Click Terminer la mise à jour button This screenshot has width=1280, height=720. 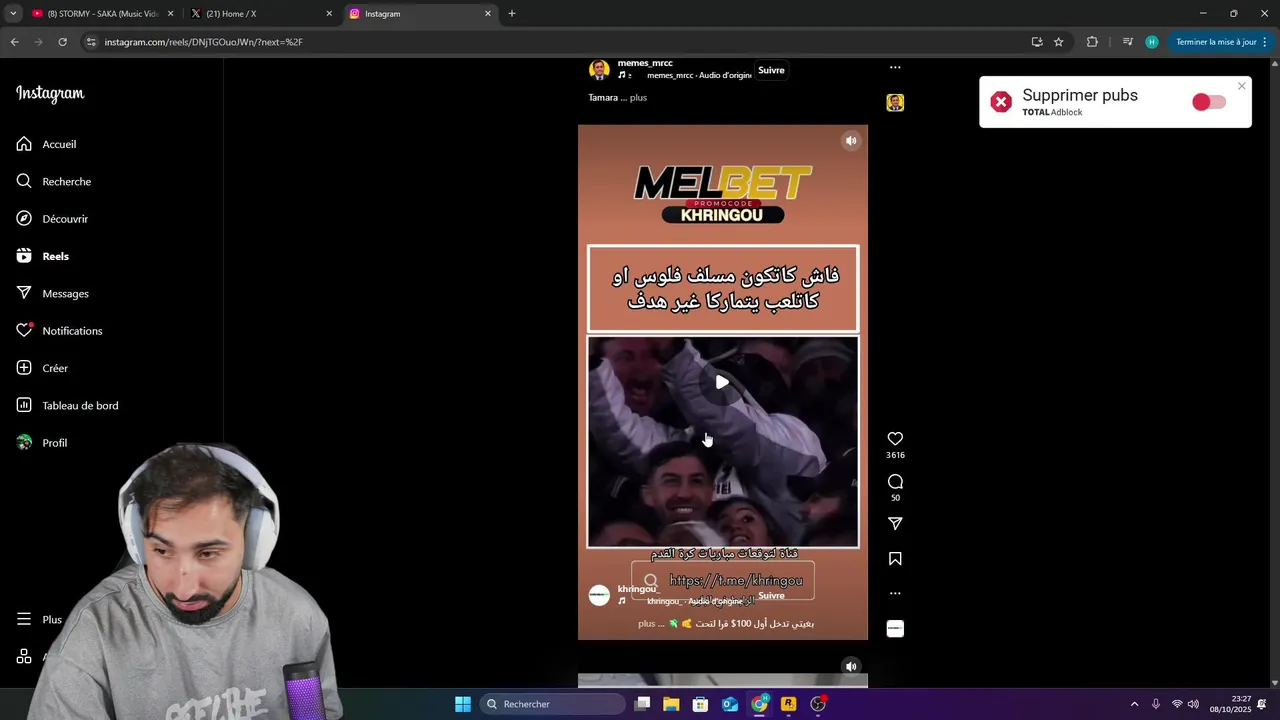click(x=1216, y=42)
